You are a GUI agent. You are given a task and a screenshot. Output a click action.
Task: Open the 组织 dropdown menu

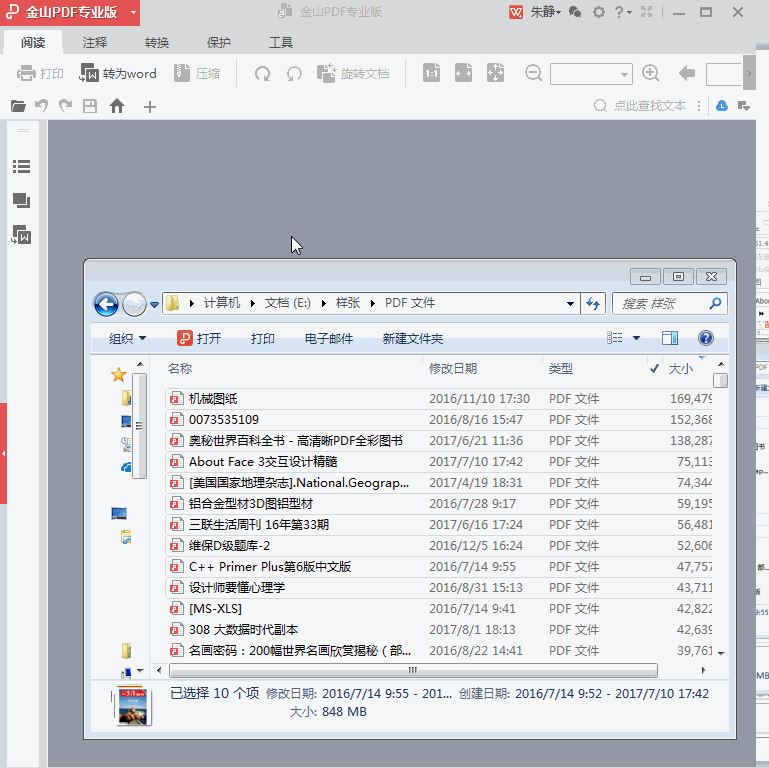(128, 338)
